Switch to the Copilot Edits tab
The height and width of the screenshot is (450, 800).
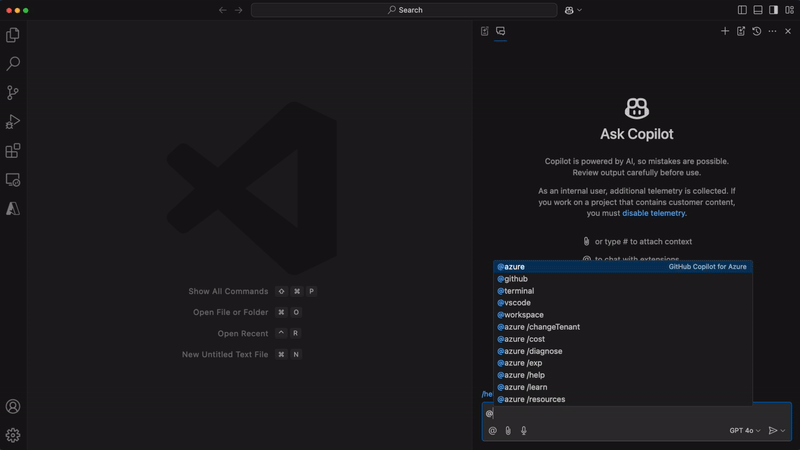click(485, 31)
